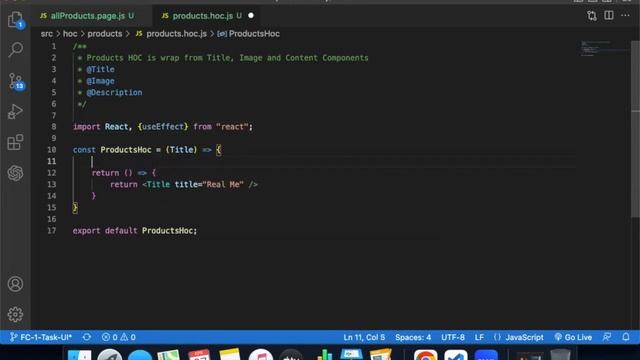Switch to allProducts.page.js tab
This screenshot has width=640, height=360.
tap(87, 16)
